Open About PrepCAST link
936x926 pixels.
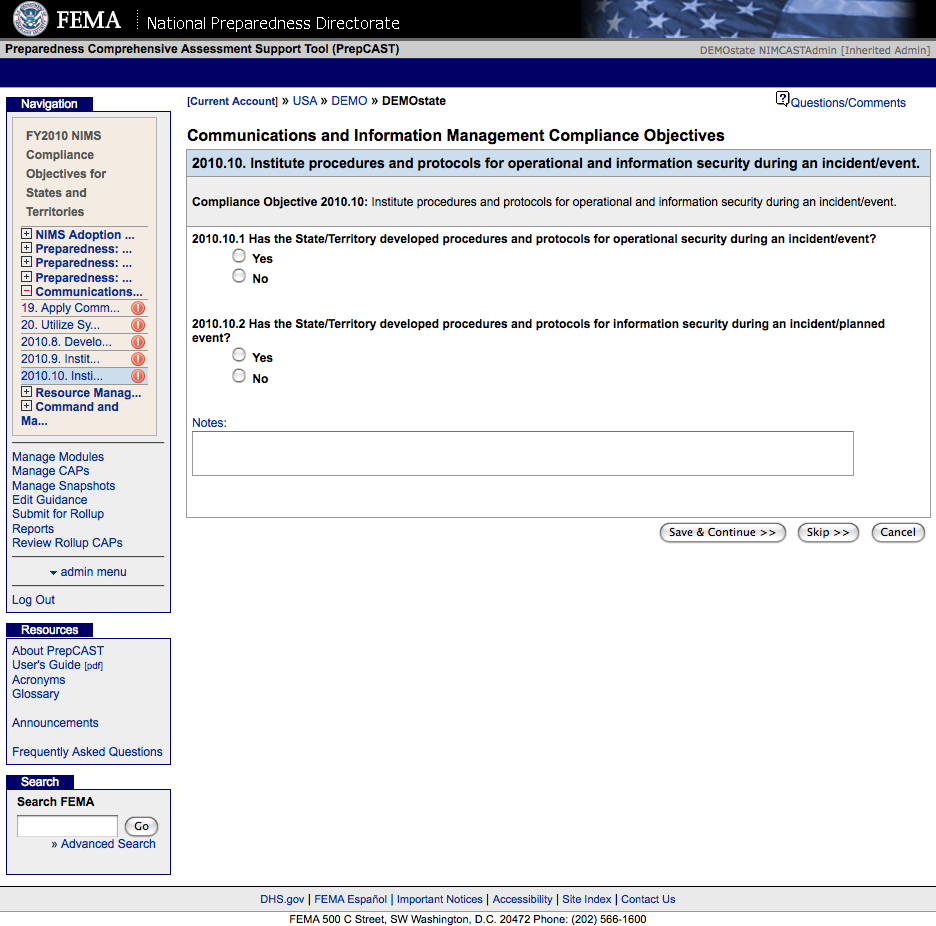(58, 651)
